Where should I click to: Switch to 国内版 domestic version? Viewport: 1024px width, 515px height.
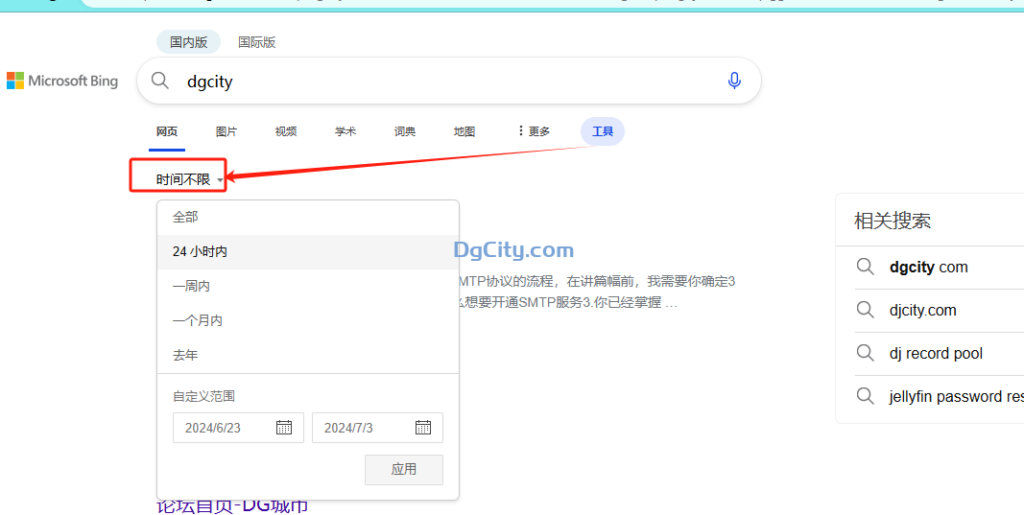[188, 42]
